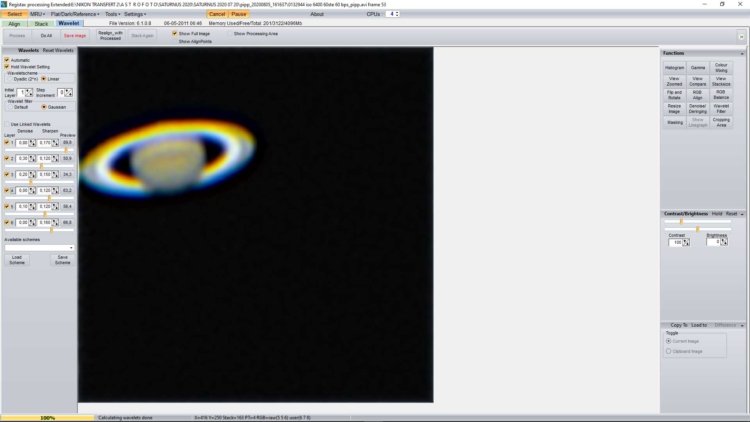
Task: Select the Default wavelet filter radio
Action: [x=10, y=107]
